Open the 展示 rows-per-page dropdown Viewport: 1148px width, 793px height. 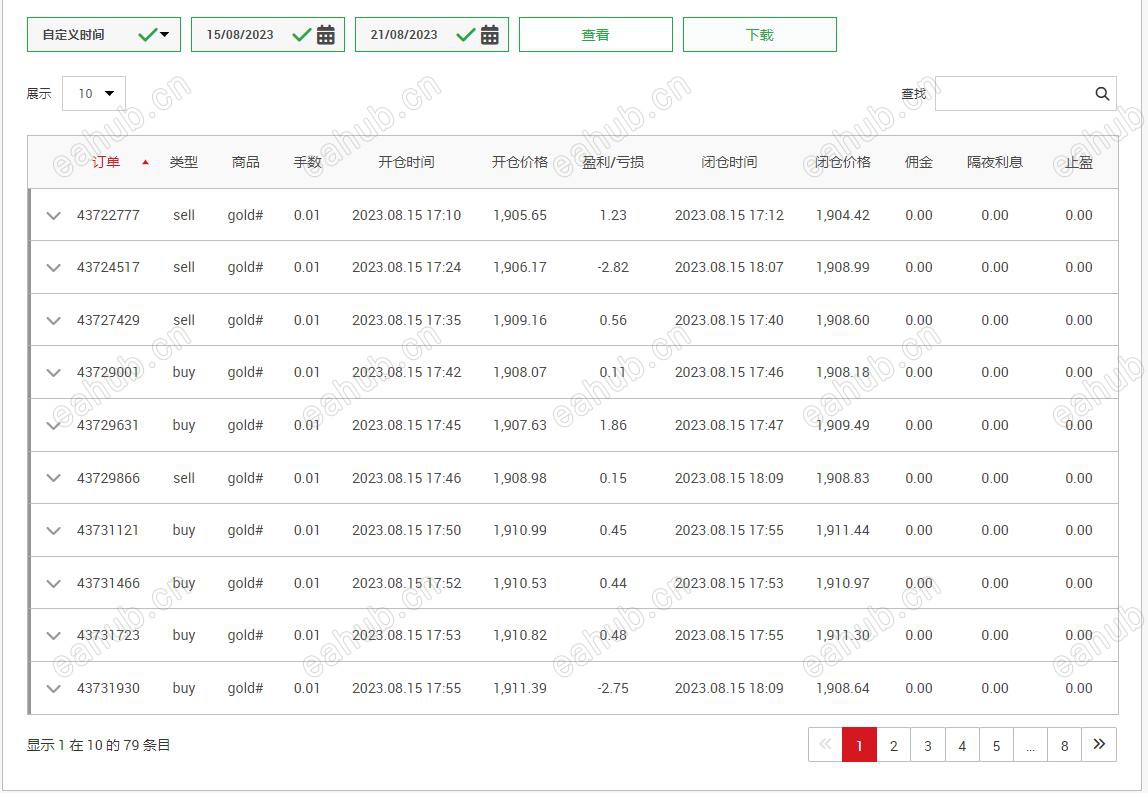click(x=93, y=93)
